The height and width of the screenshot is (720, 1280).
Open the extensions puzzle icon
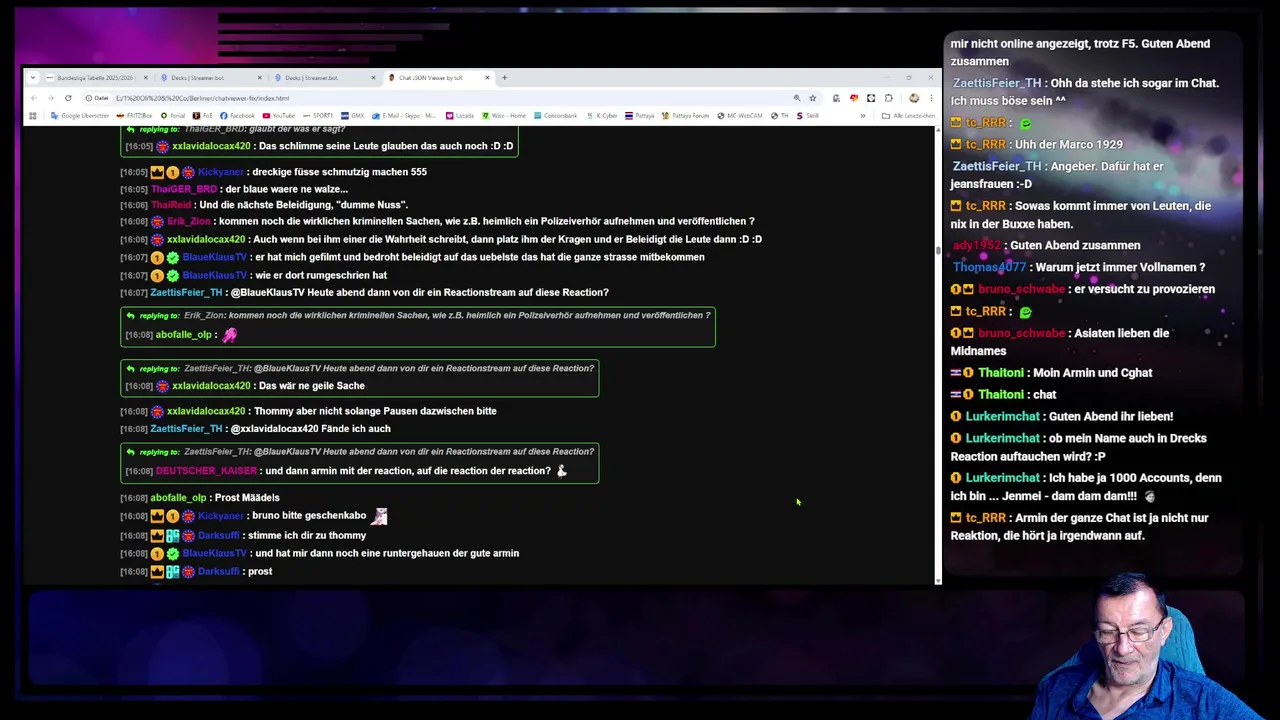click(x=888, y=98)
